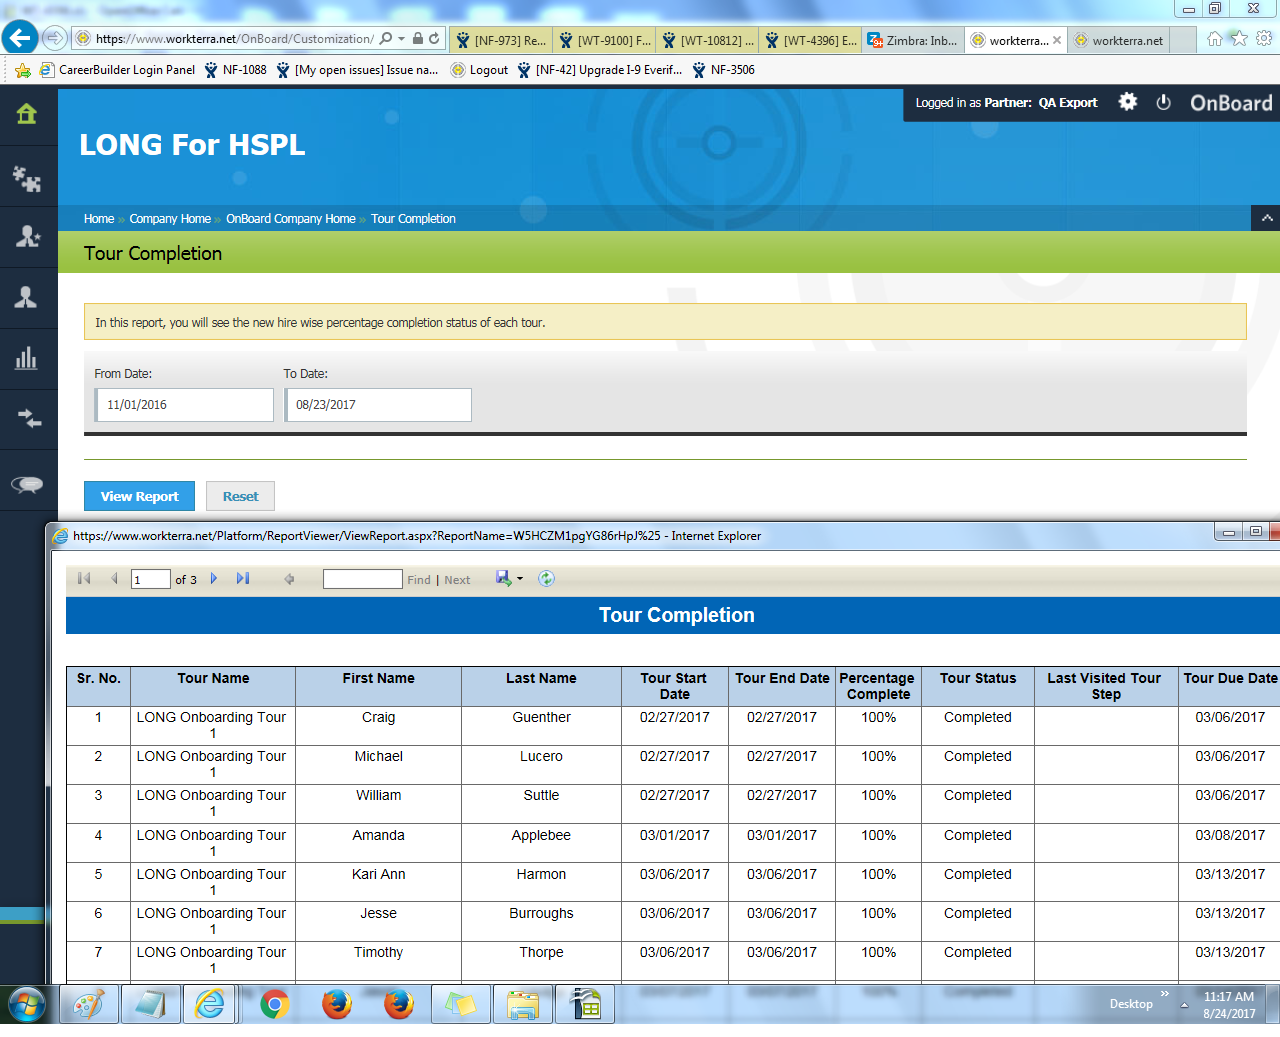
Task: Click the To Date input field
Action: click(x=378, y=405)
